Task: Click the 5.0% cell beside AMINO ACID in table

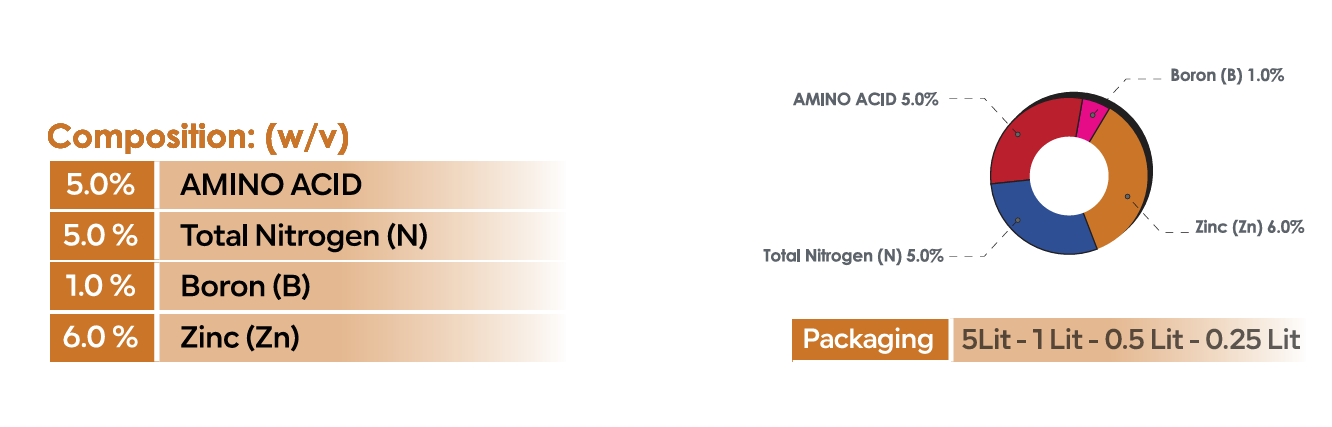Action: (x=102, y=185)
